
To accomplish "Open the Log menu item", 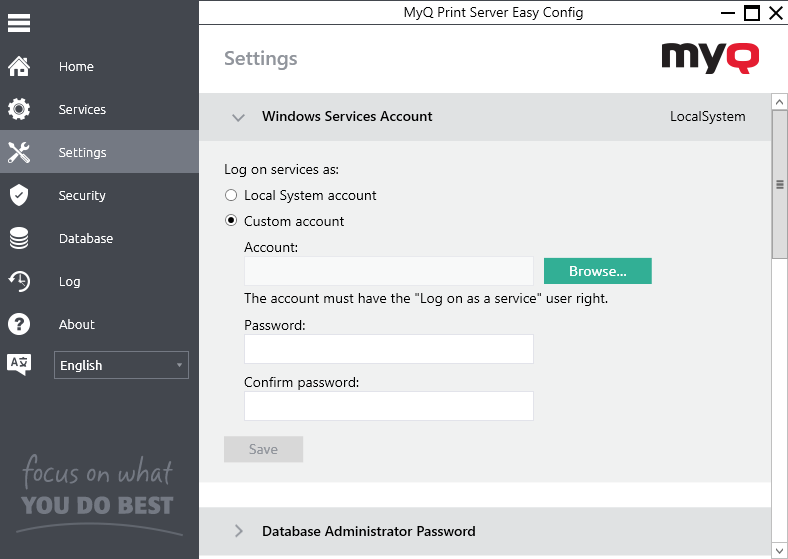I will 69,282.
